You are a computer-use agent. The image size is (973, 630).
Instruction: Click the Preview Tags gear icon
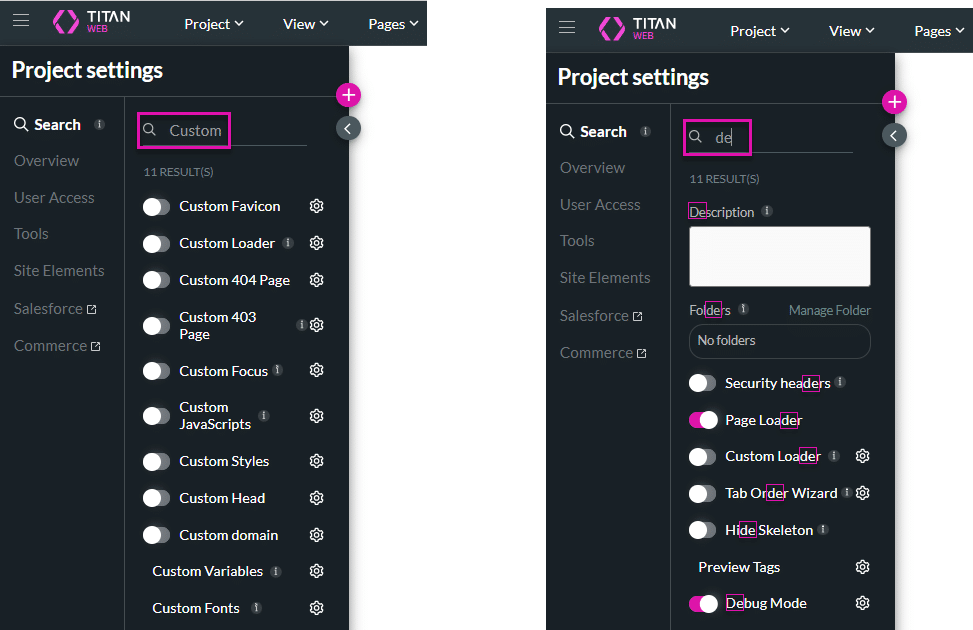(x=863, y=567)
